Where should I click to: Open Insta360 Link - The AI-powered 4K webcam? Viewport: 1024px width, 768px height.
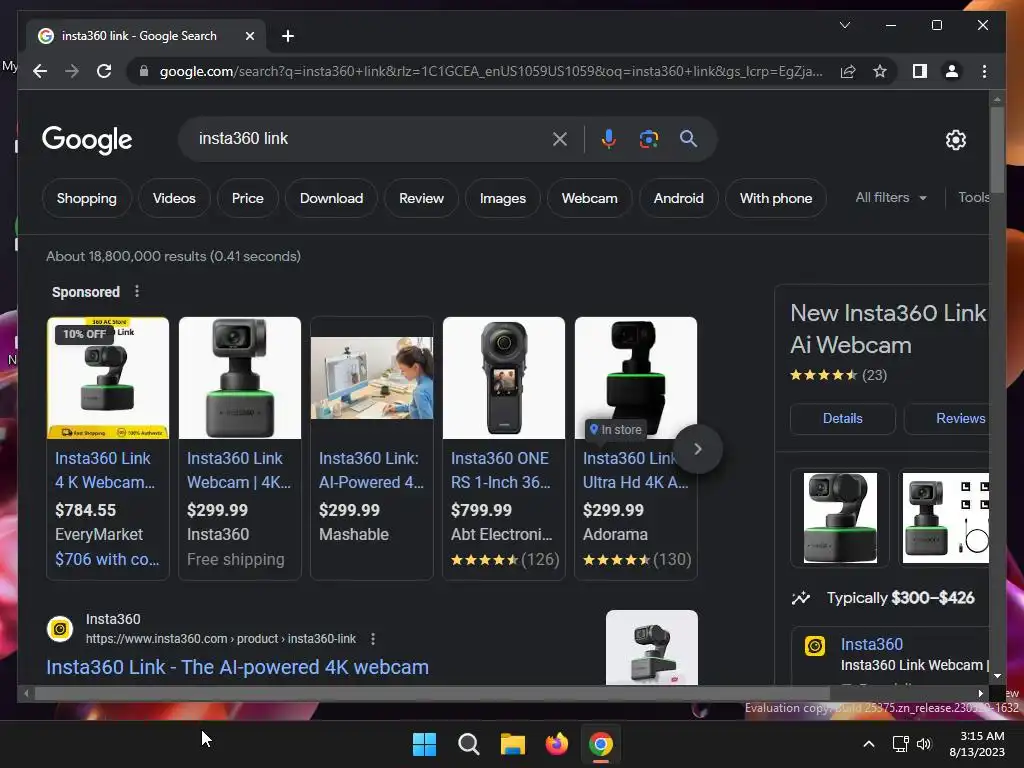pos(237,667)
